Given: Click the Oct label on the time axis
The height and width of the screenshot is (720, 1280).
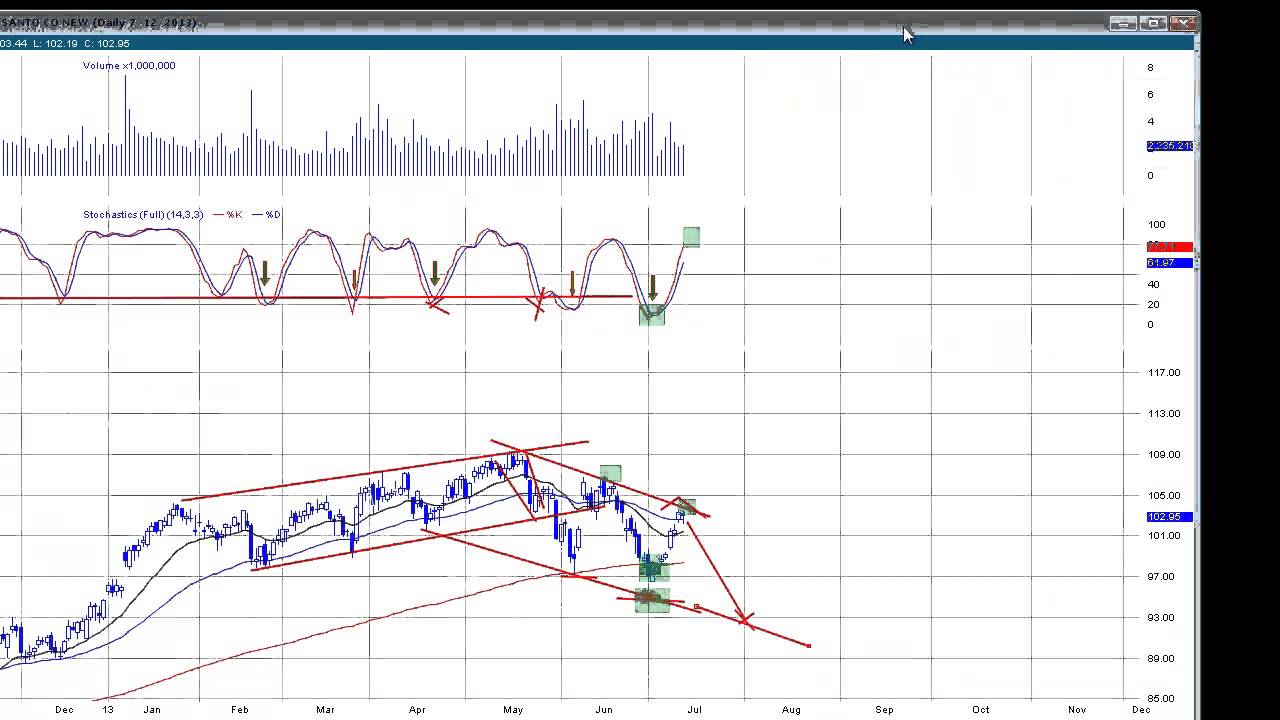Looking at the screenshot, I should point(981,710).
